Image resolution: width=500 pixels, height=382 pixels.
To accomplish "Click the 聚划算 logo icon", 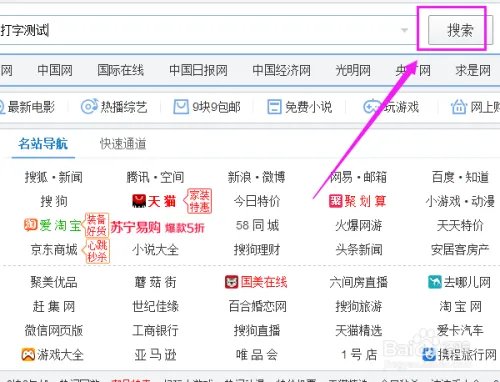I will [x=336, y=201].
